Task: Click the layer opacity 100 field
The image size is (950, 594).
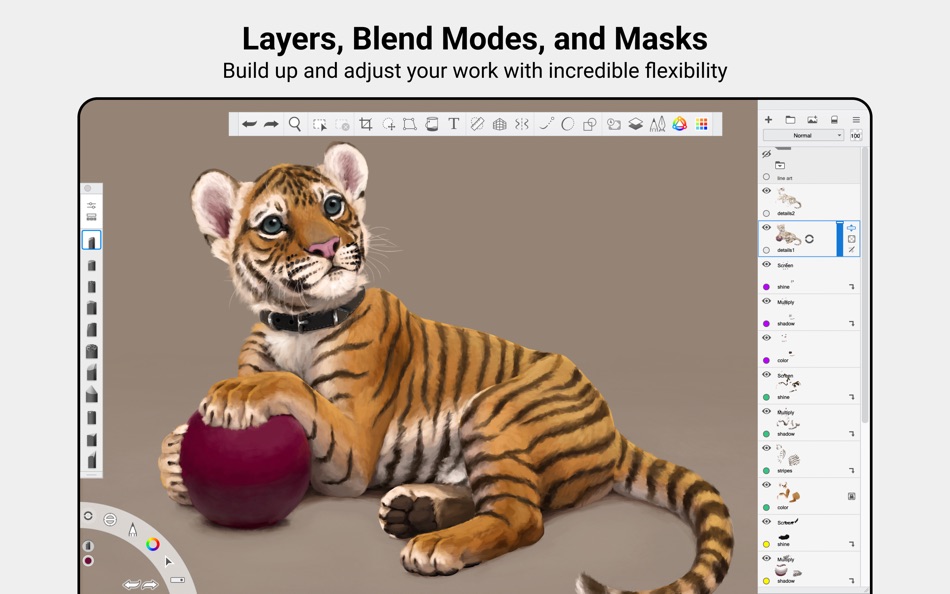Action: (855, 135)
